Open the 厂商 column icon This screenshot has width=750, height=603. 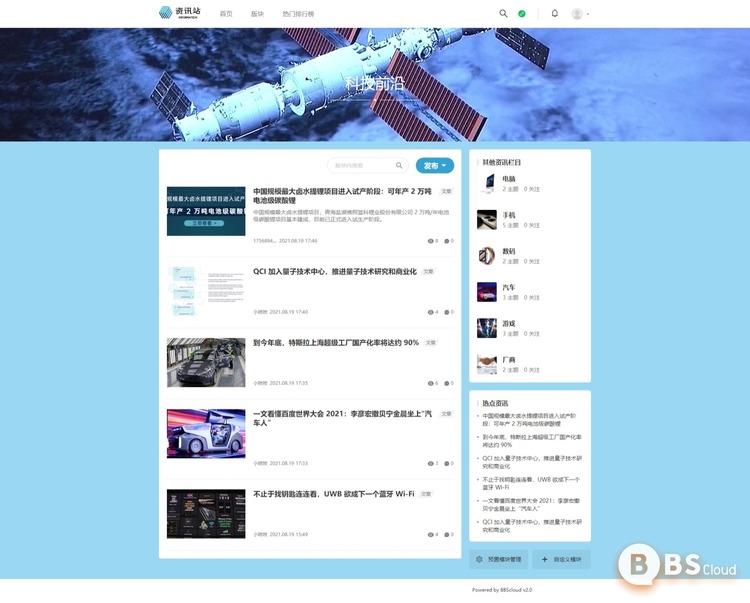[x=487, y=364]
